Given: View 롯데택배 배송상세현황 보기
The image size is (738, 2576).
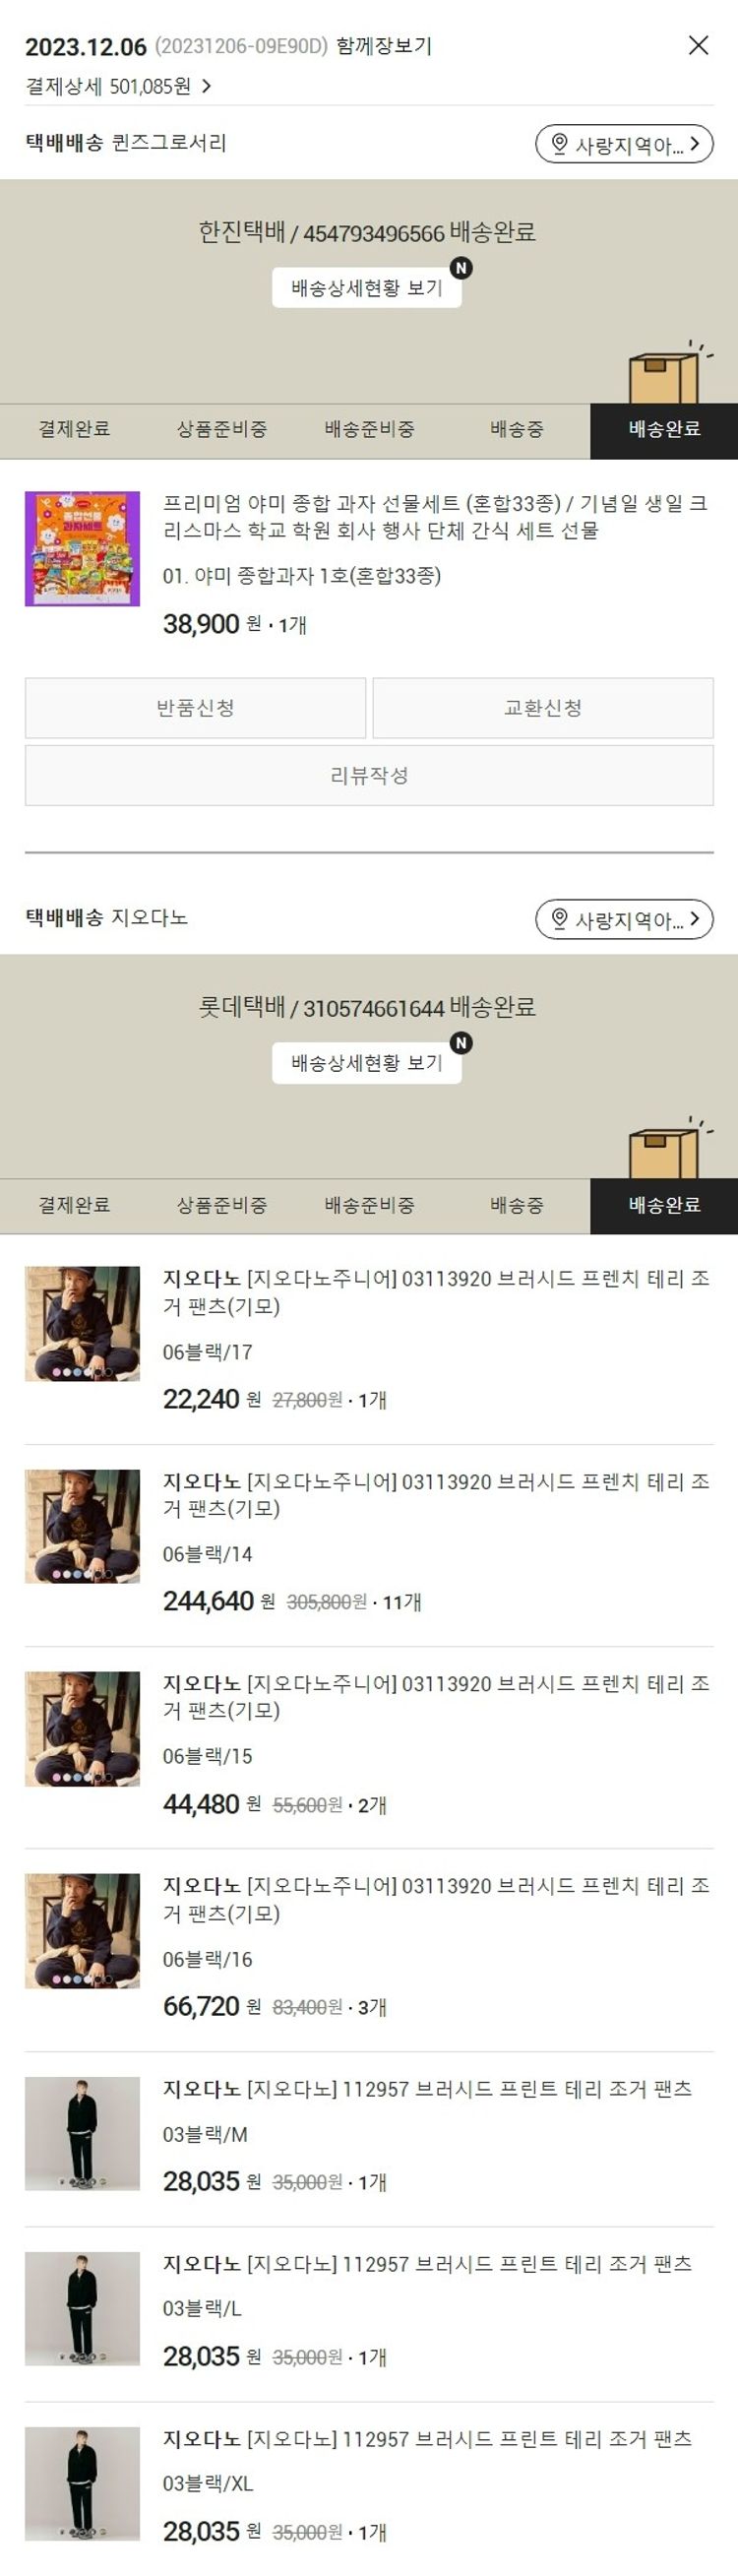Looking at the screenshot, I should [x=367, y=1063].
